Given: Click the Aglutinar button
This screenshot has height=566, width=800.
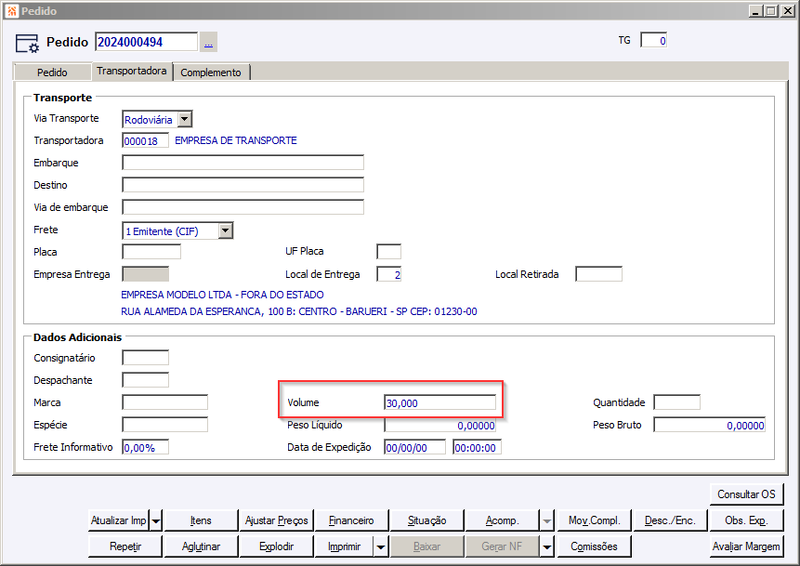Looking at the screenshot, I should tap(201, 547).
